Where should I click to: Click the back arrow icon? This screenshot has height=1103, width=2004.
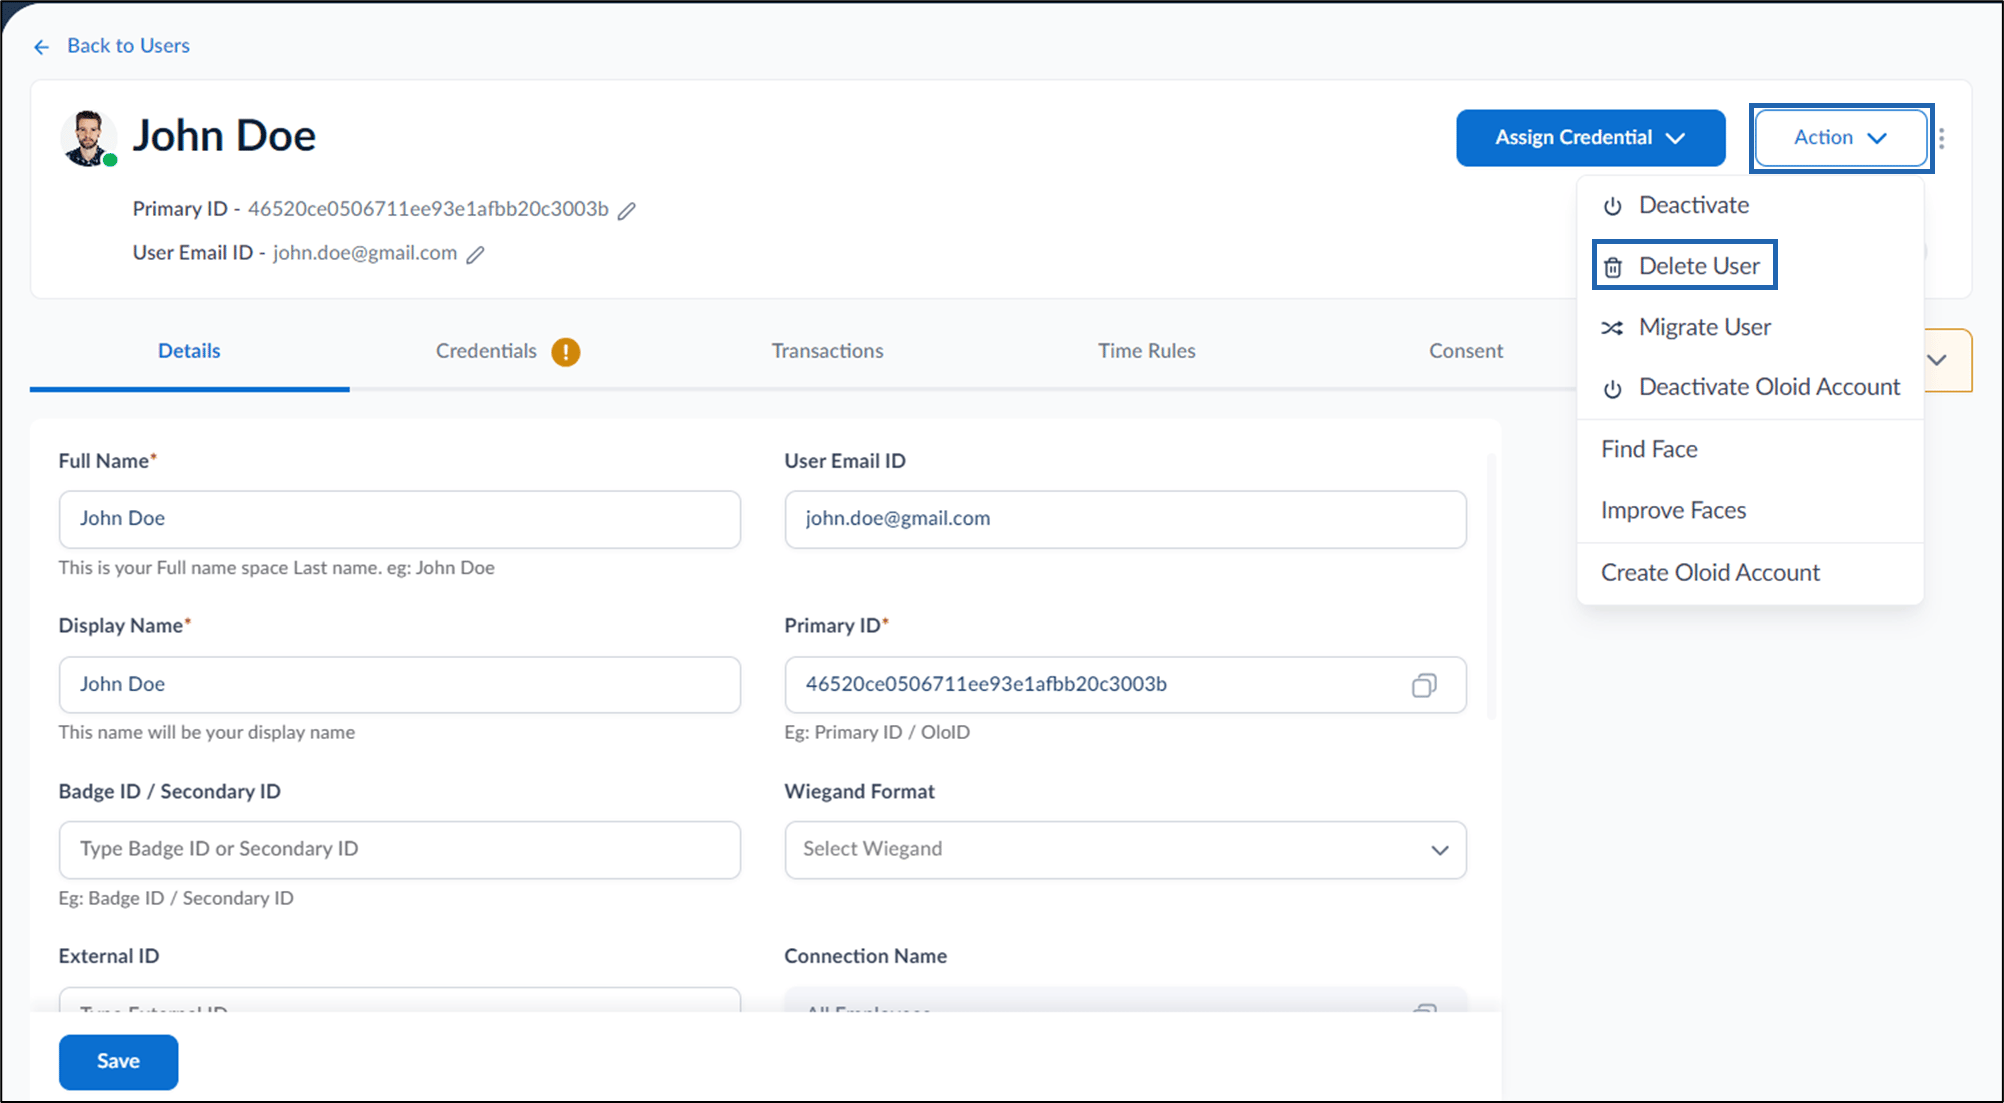point(41,47)
